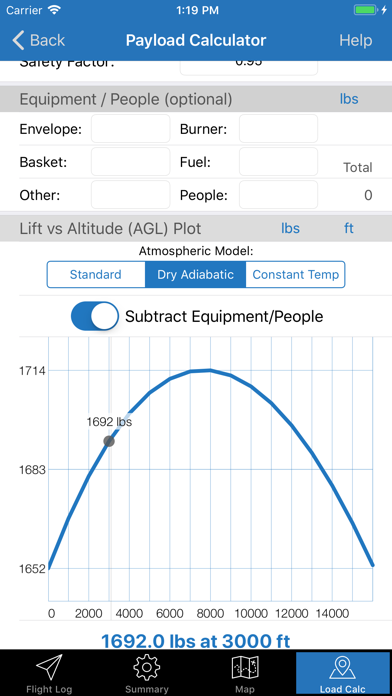Tap the Wi-Fi signal icon
Image resolution: width=392 pixels, height=696 pixels.
(x=55, y=10)
